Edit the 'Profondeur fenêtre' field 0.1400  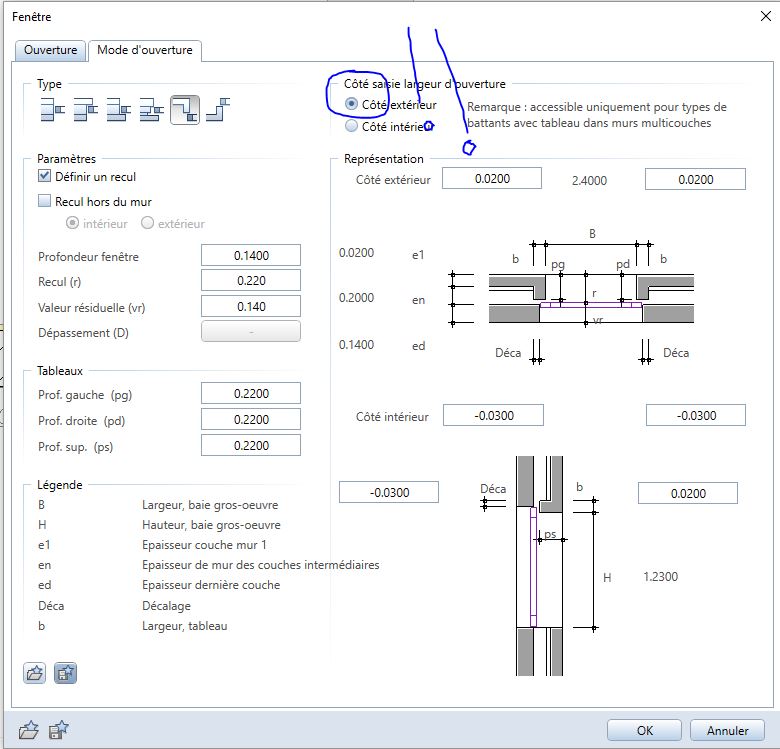251,255
